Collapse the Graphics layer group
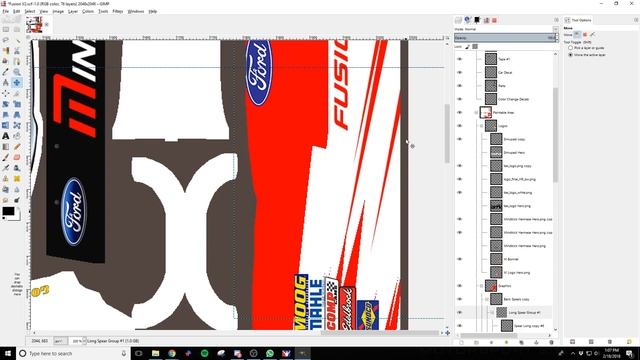Image resolution: width=640 pixels, height=360 pixels. [x=482, y=286]
